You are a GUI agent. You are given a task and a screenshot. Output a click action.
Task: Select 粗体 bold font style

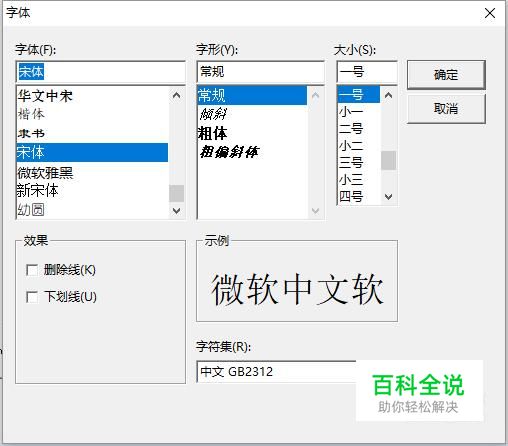coord(252,133)
